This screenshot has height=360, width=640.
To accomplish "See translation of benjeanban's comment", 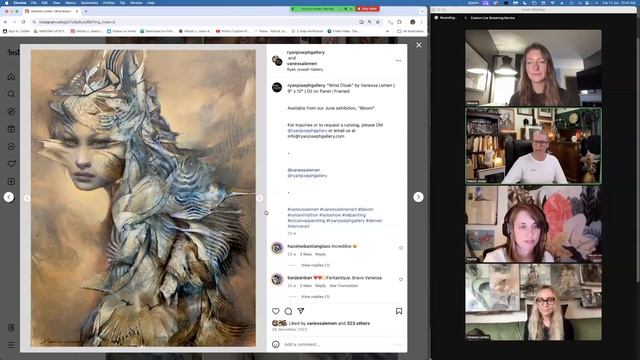I will tap(344, 286).
